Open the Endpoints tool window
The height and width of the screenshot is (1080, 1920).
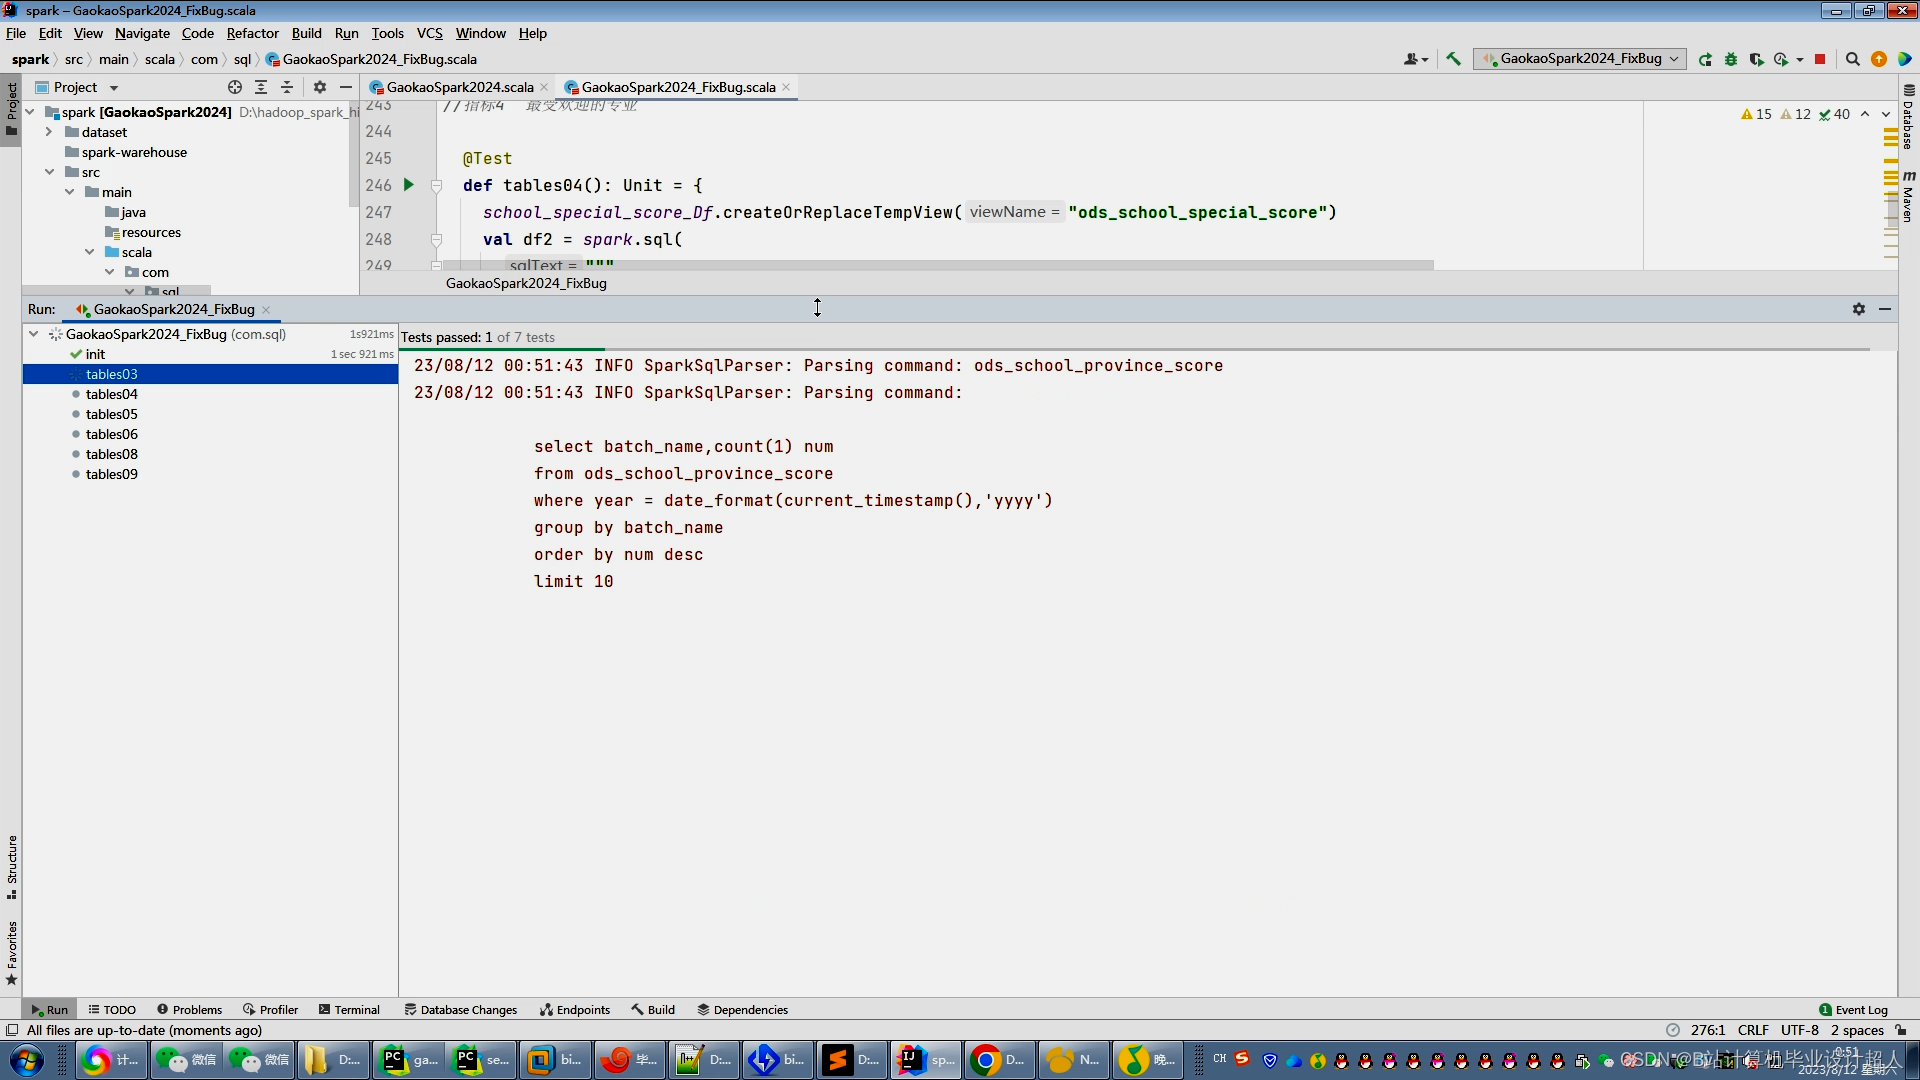pyautogui.click(x=575, y=1010)
